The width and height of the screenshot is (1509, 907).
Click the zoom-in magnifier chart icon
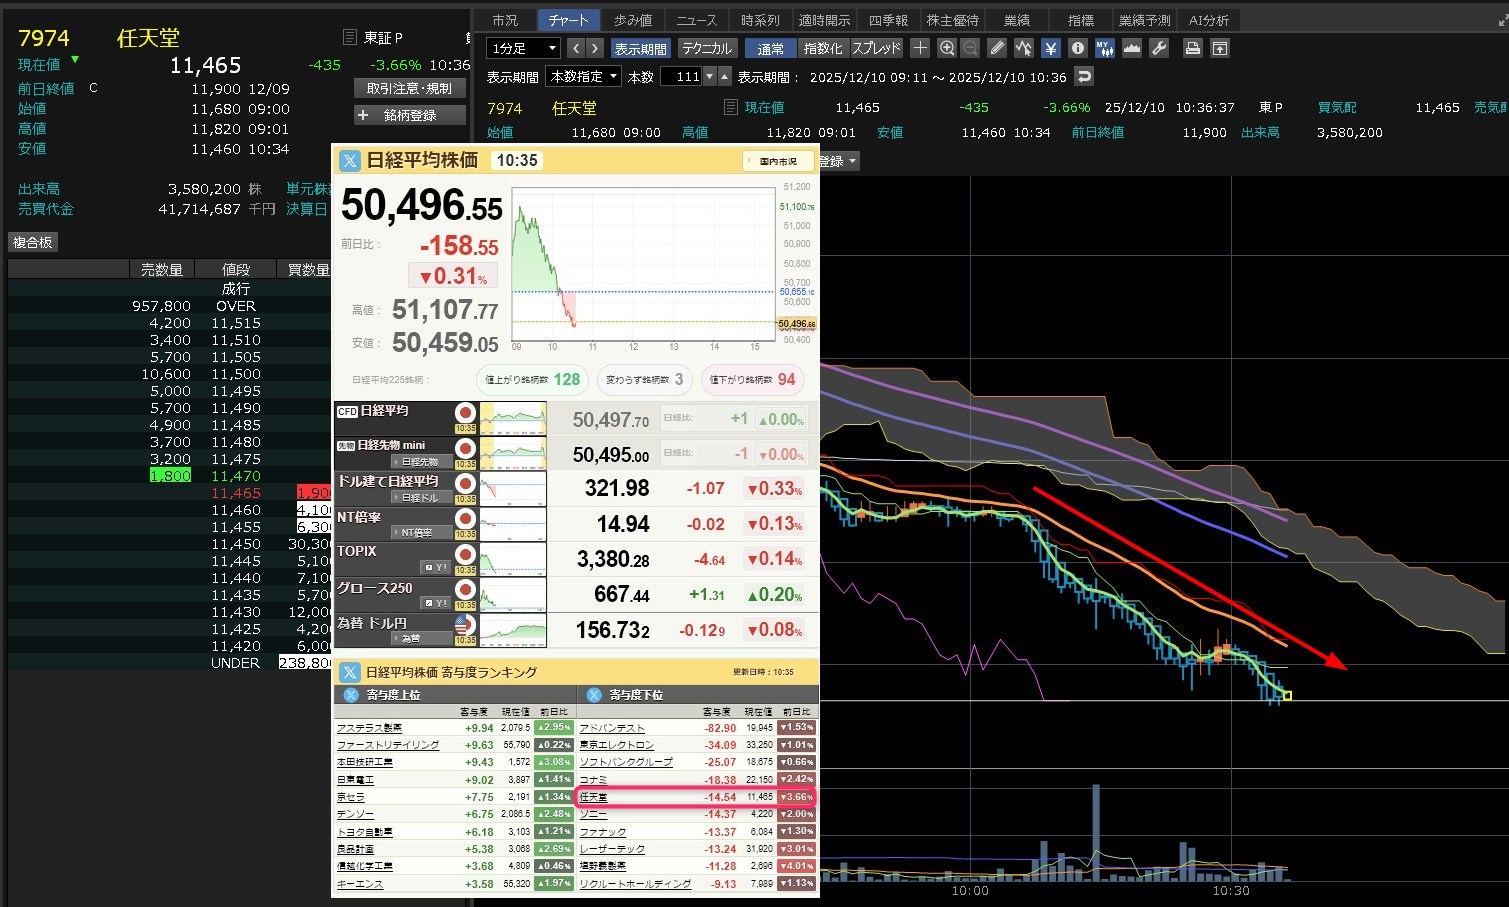point(946,48)
